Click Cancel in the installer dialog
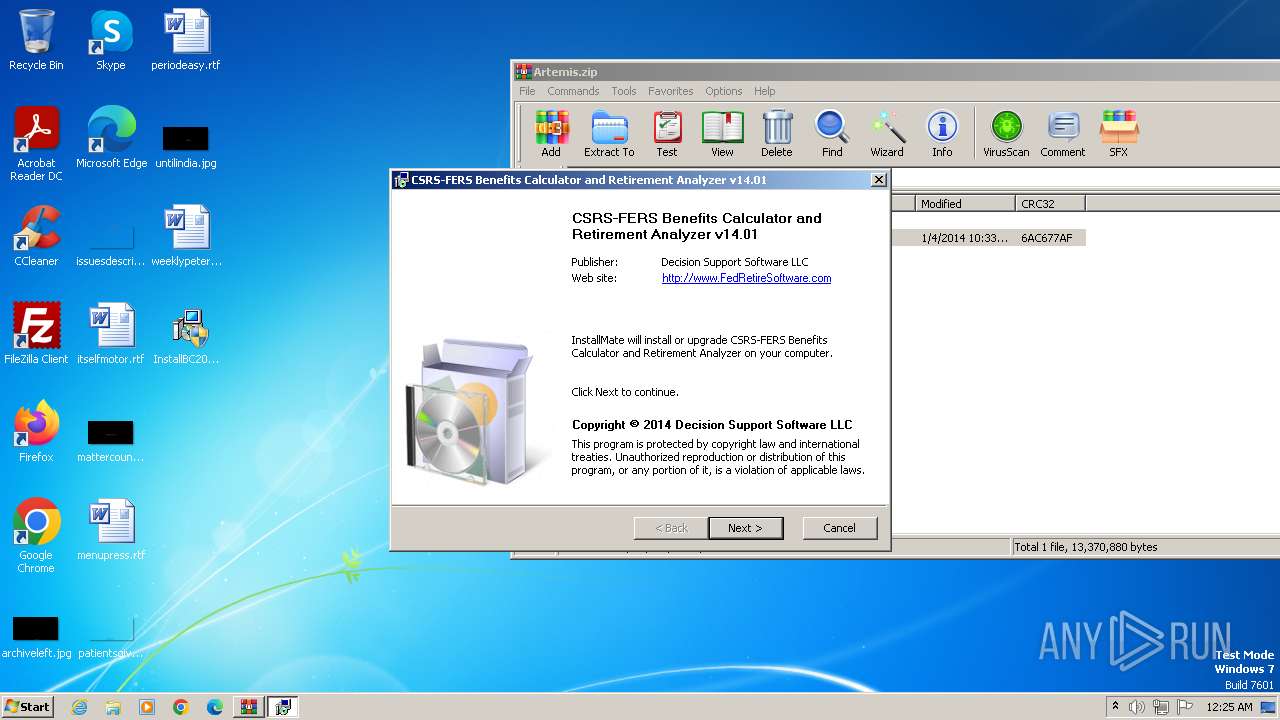 click(839, 528)
